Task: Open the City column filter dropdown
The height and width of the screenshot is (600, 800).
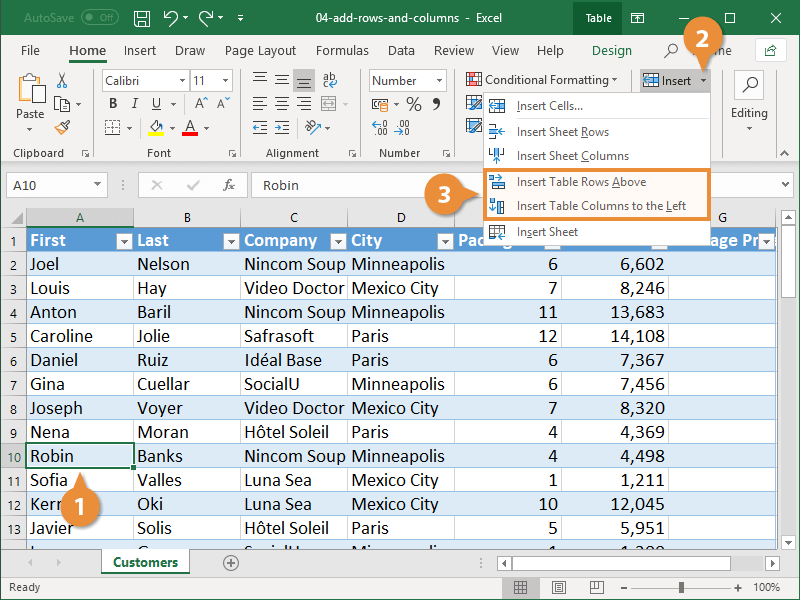Action: [x=445, y=241]
